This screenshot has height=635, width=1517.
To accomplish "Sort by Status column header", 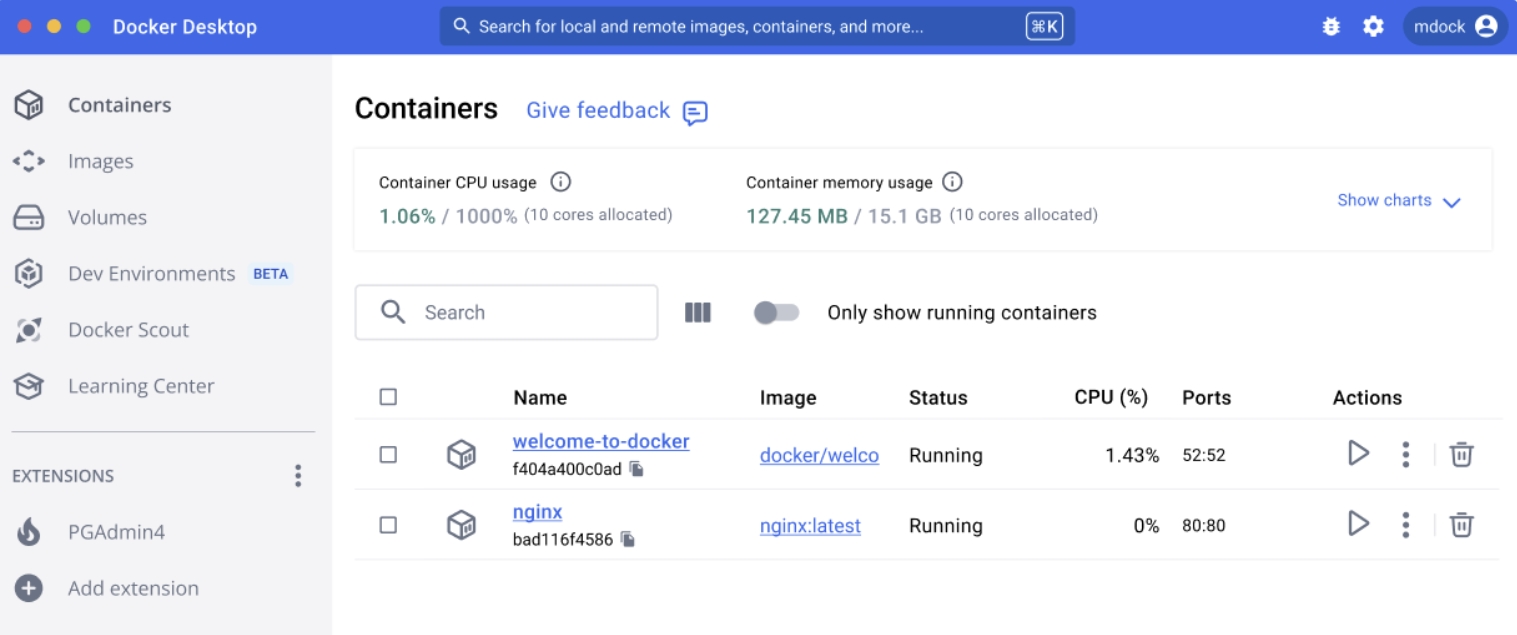I will [x=938, y=398].
